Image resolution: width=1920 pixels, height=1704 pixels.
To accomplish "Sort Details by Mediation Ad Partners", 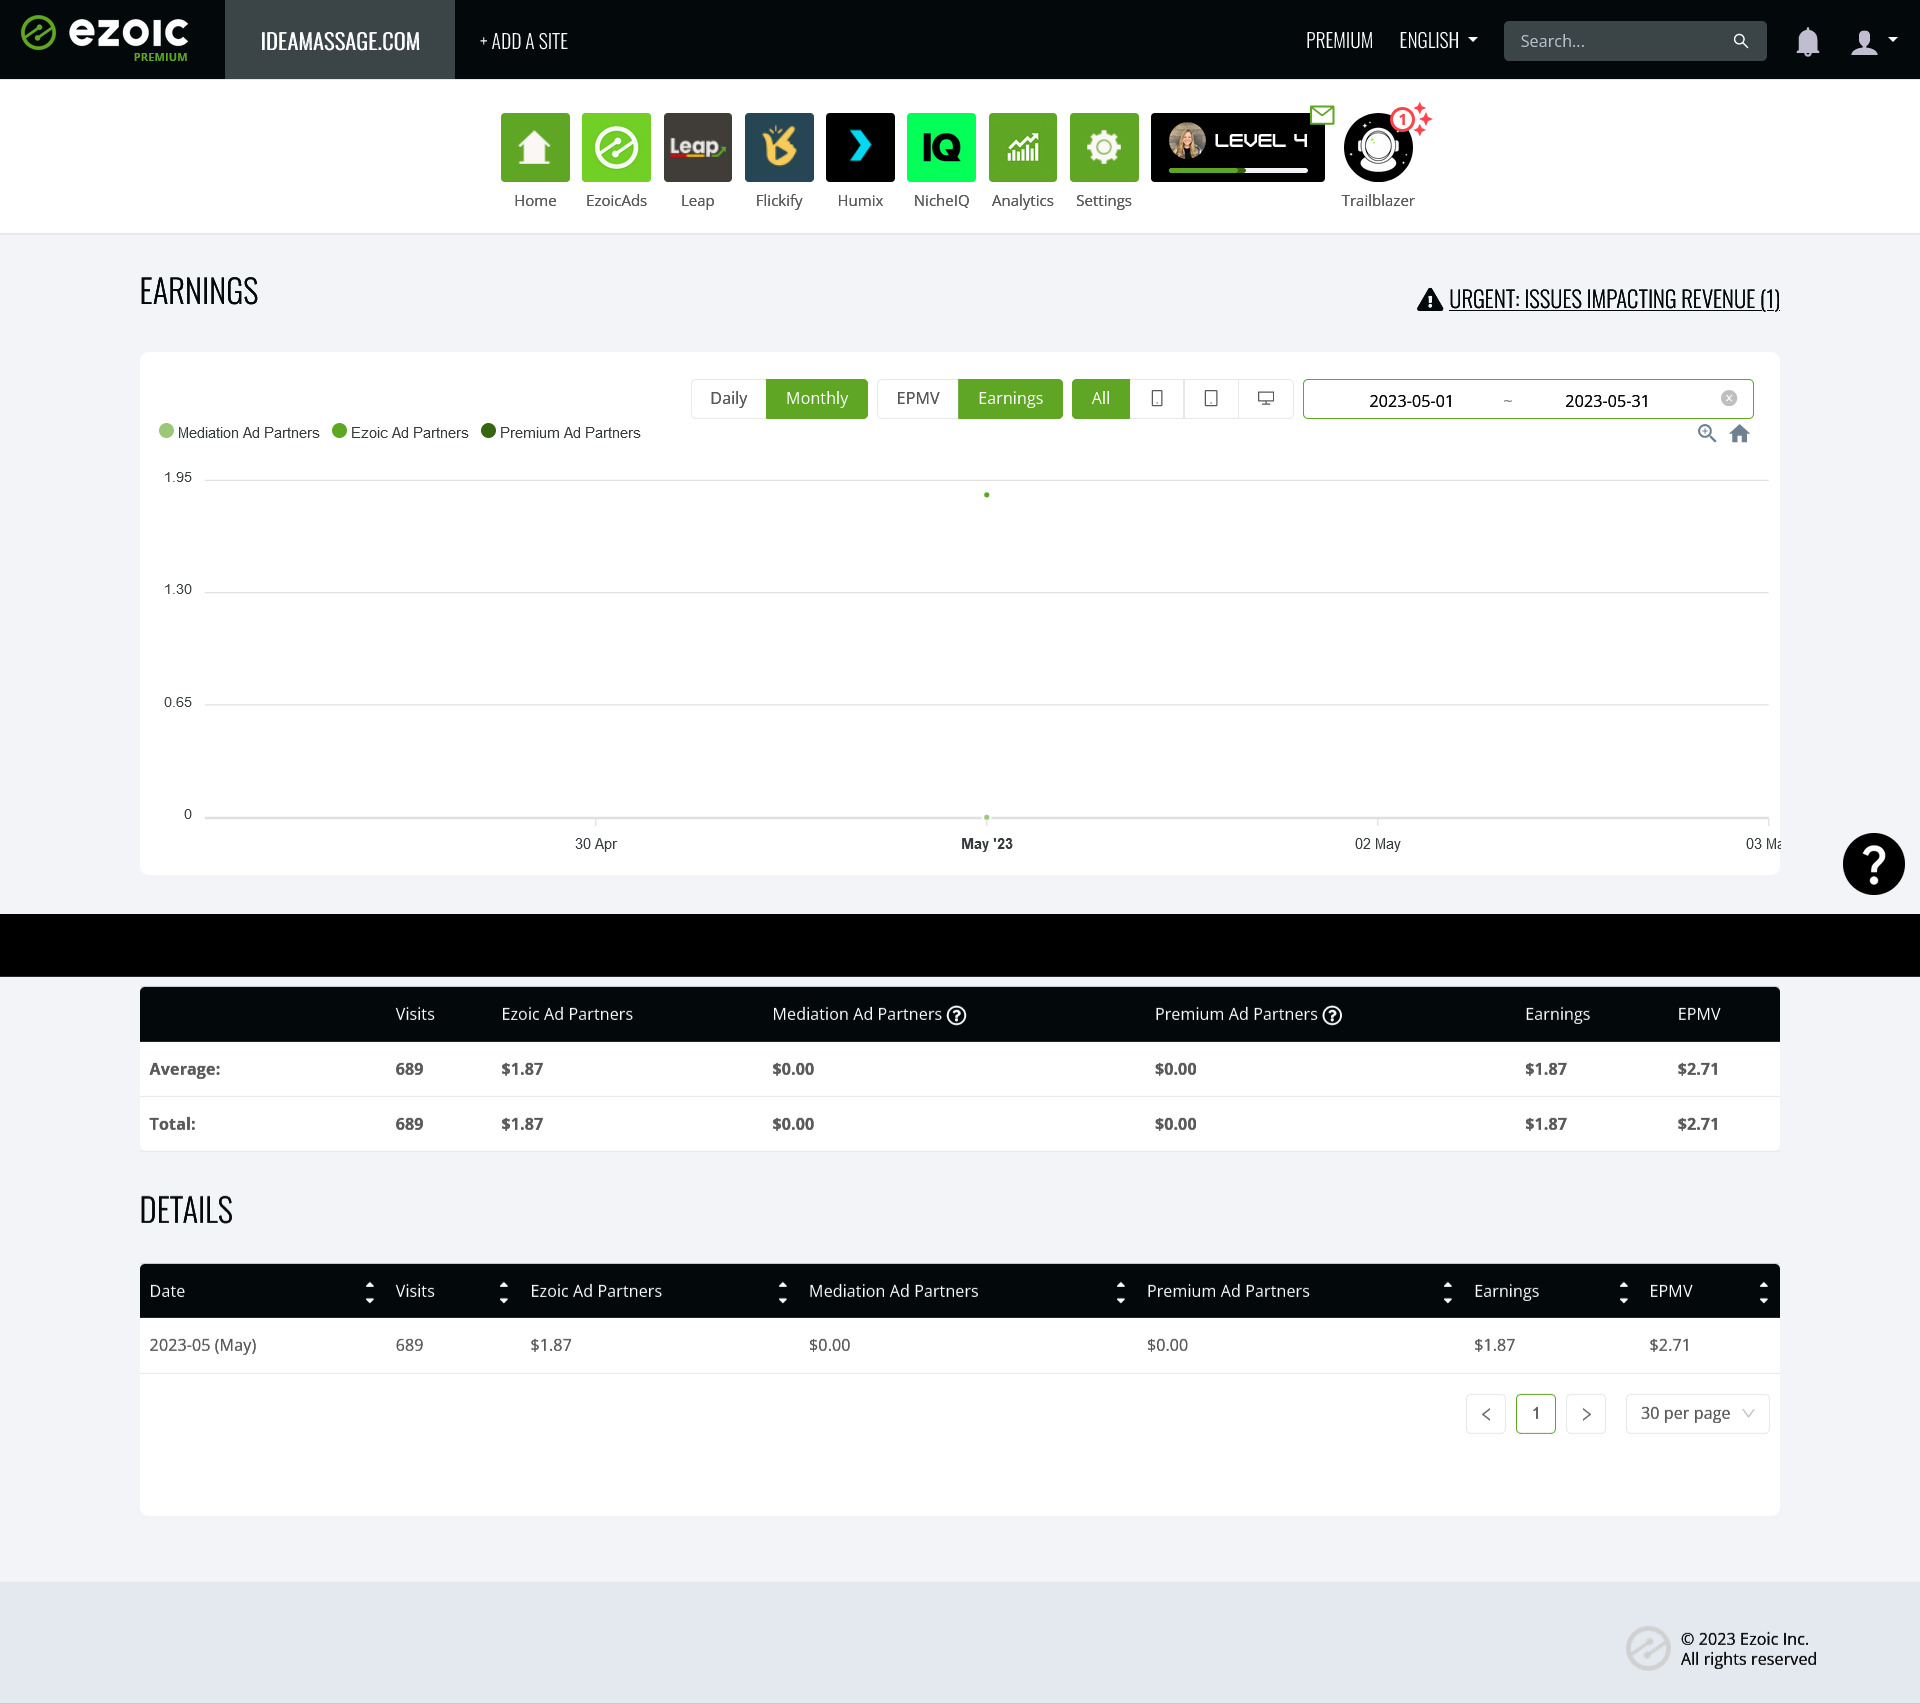I will 1120,1292.
